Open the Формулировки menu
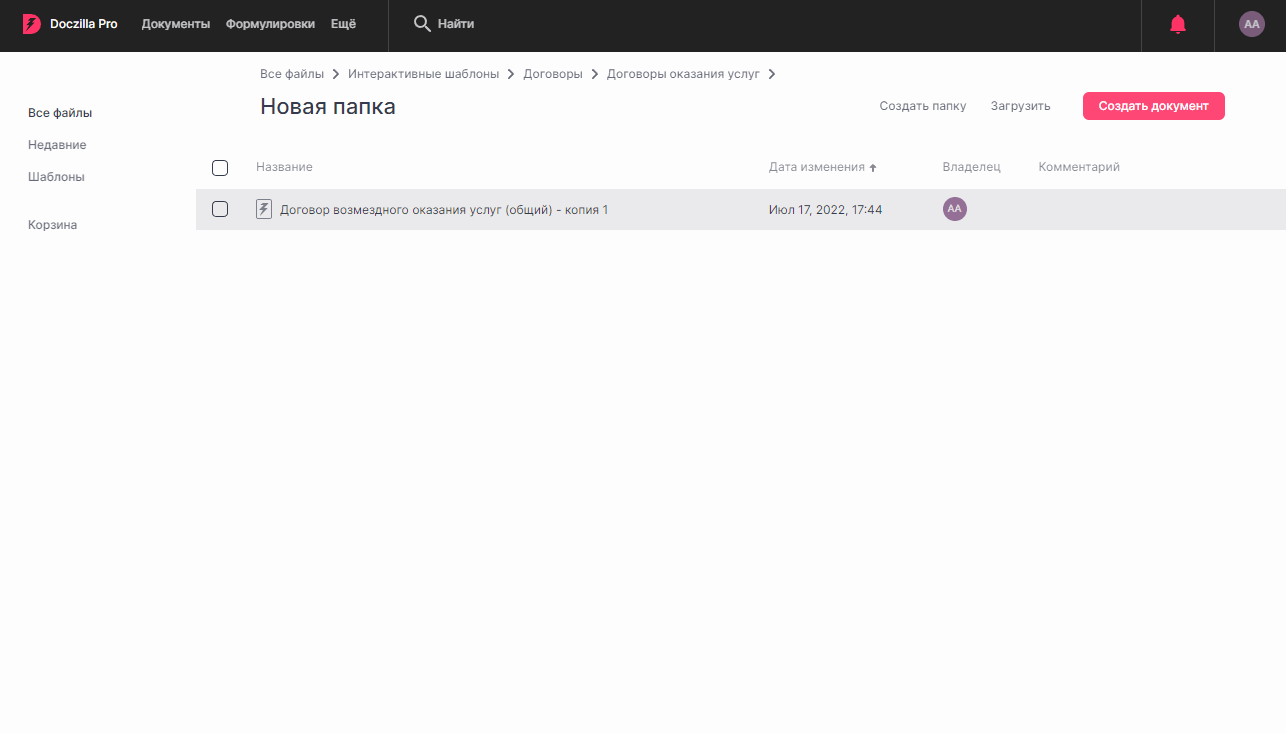 [270, 24]
